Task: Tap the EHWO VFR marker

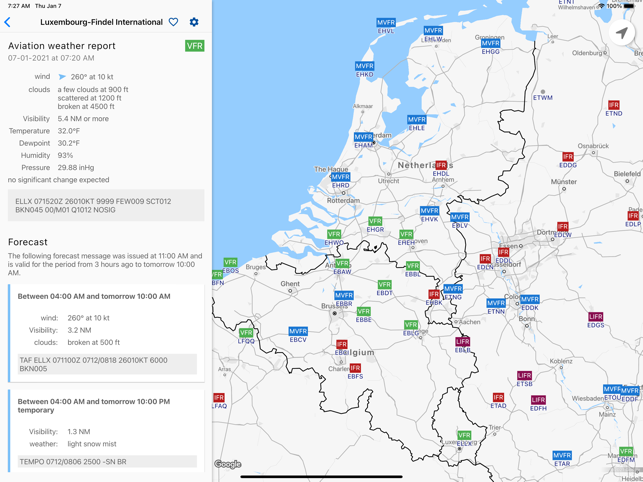Action: click(x=334, y=234)
